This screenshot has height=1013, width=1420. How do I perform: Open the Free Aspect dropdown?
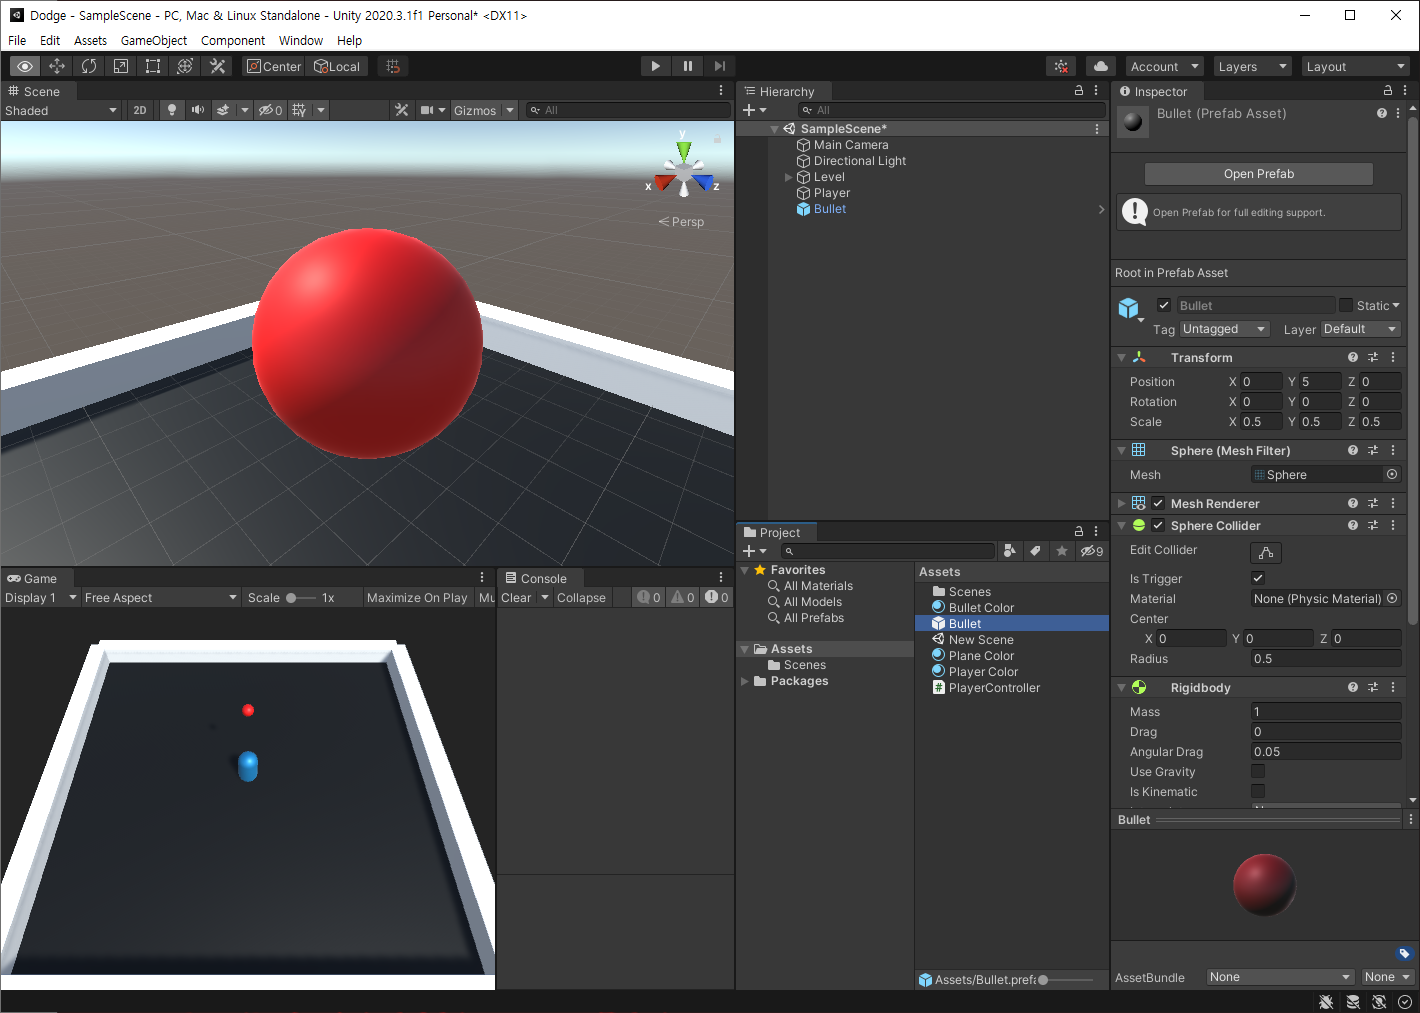point(160,597)
